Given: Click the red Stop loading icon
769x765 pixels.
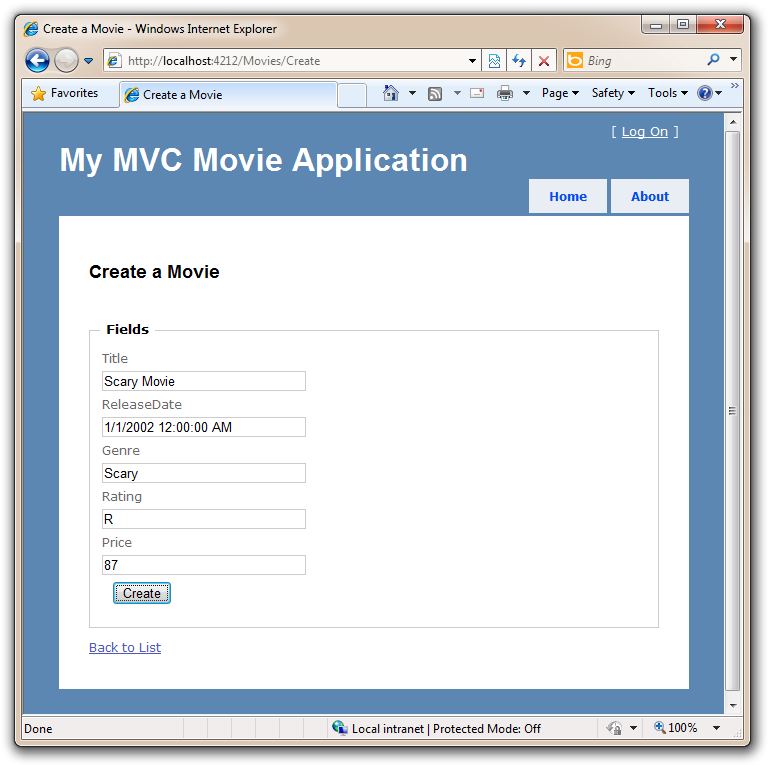Looking at the screenshot, I should pos(544,60).
